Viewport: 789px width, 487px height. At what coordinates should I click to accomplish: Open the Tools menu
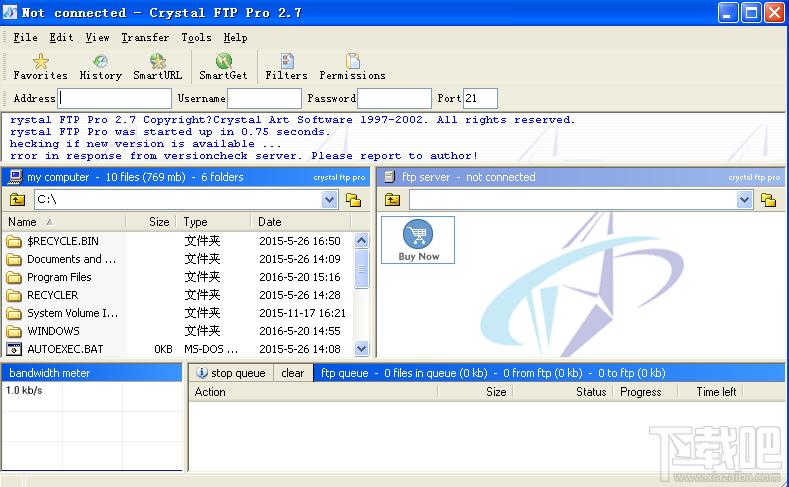pos(196,37)
